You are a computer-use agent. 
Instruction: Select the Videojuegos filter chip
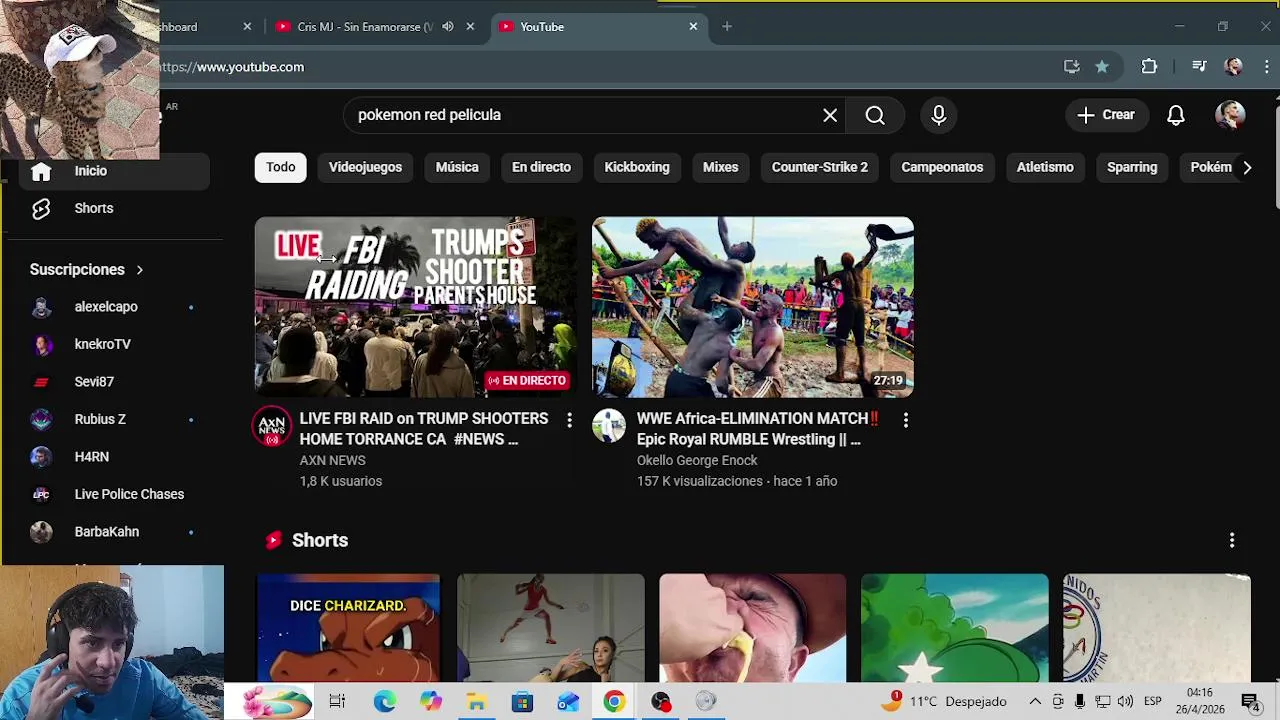click(x=365, y=167)
